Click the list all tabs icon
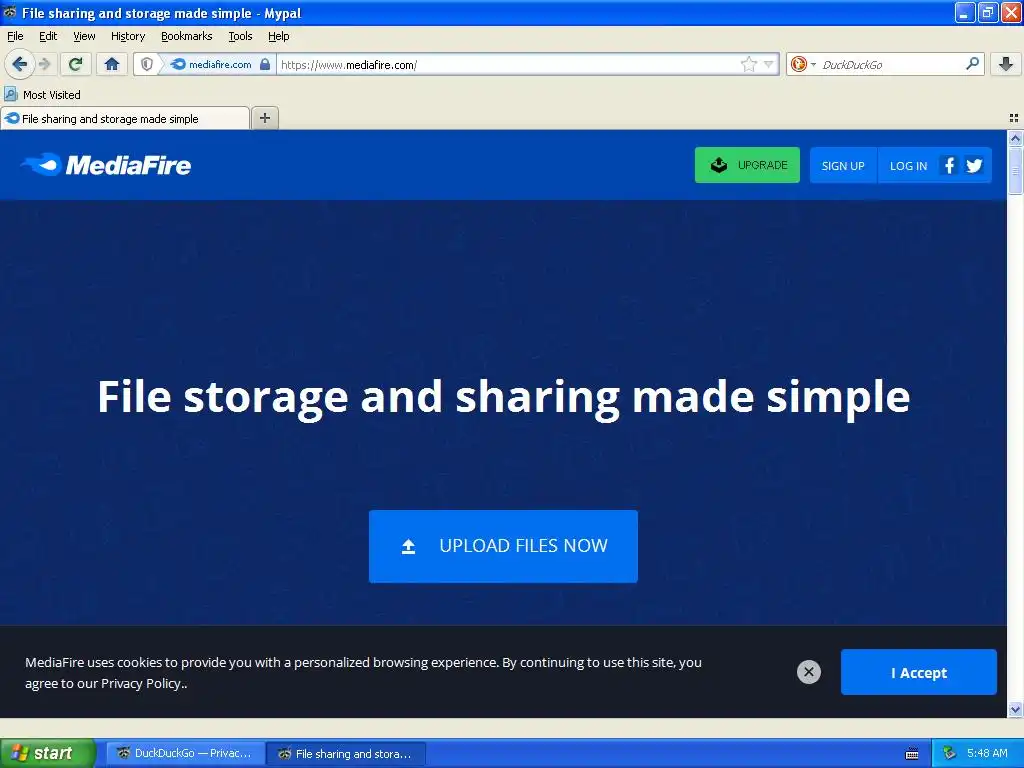The image size is (1024, 768). pyautogui.click(x=1014, y=118)
